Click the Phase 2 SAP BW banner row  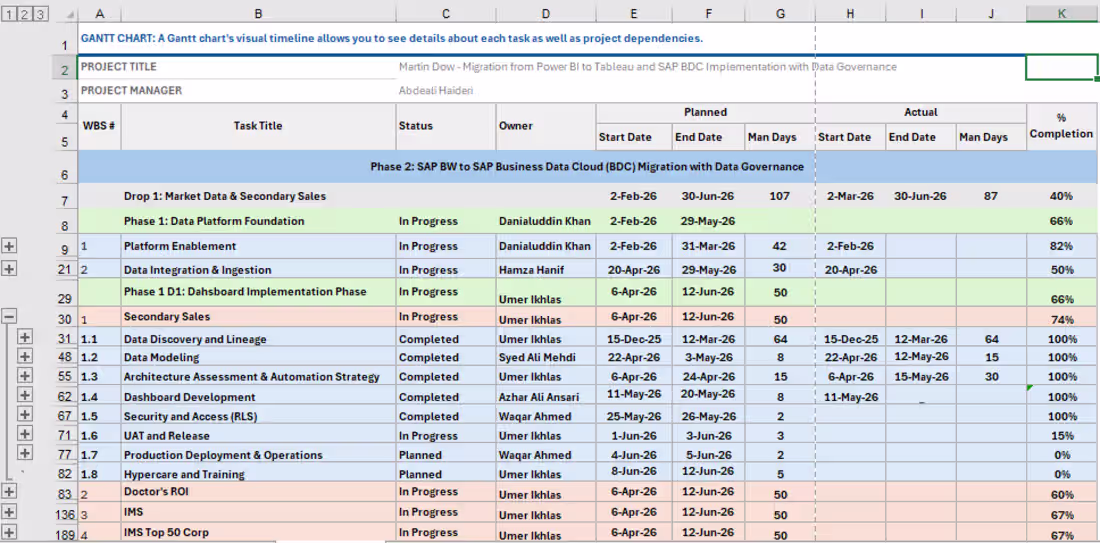pos(588,167)
